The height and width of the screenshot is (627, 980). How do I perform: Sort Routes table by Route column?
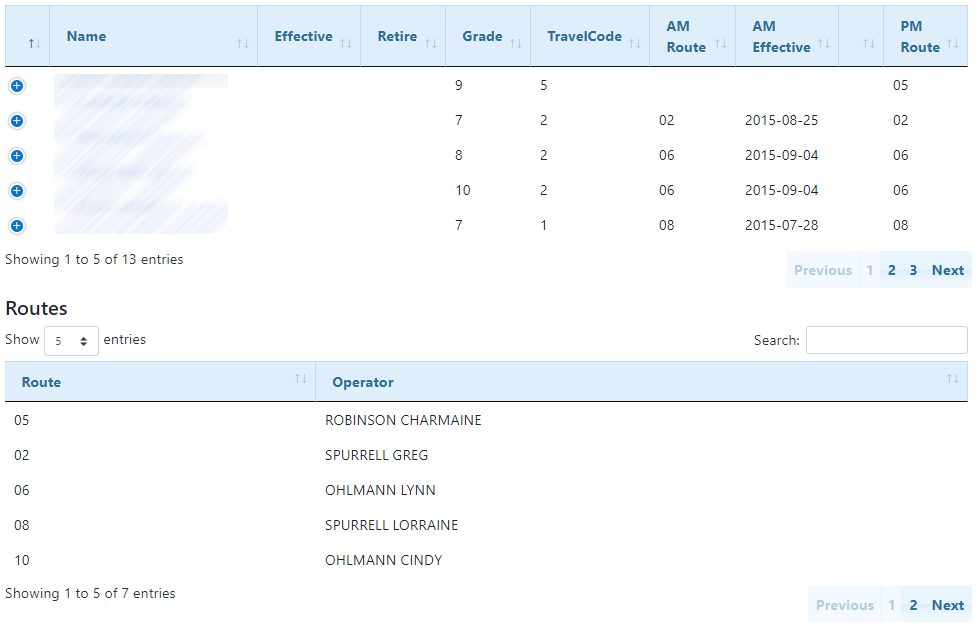tap(160, 382)
